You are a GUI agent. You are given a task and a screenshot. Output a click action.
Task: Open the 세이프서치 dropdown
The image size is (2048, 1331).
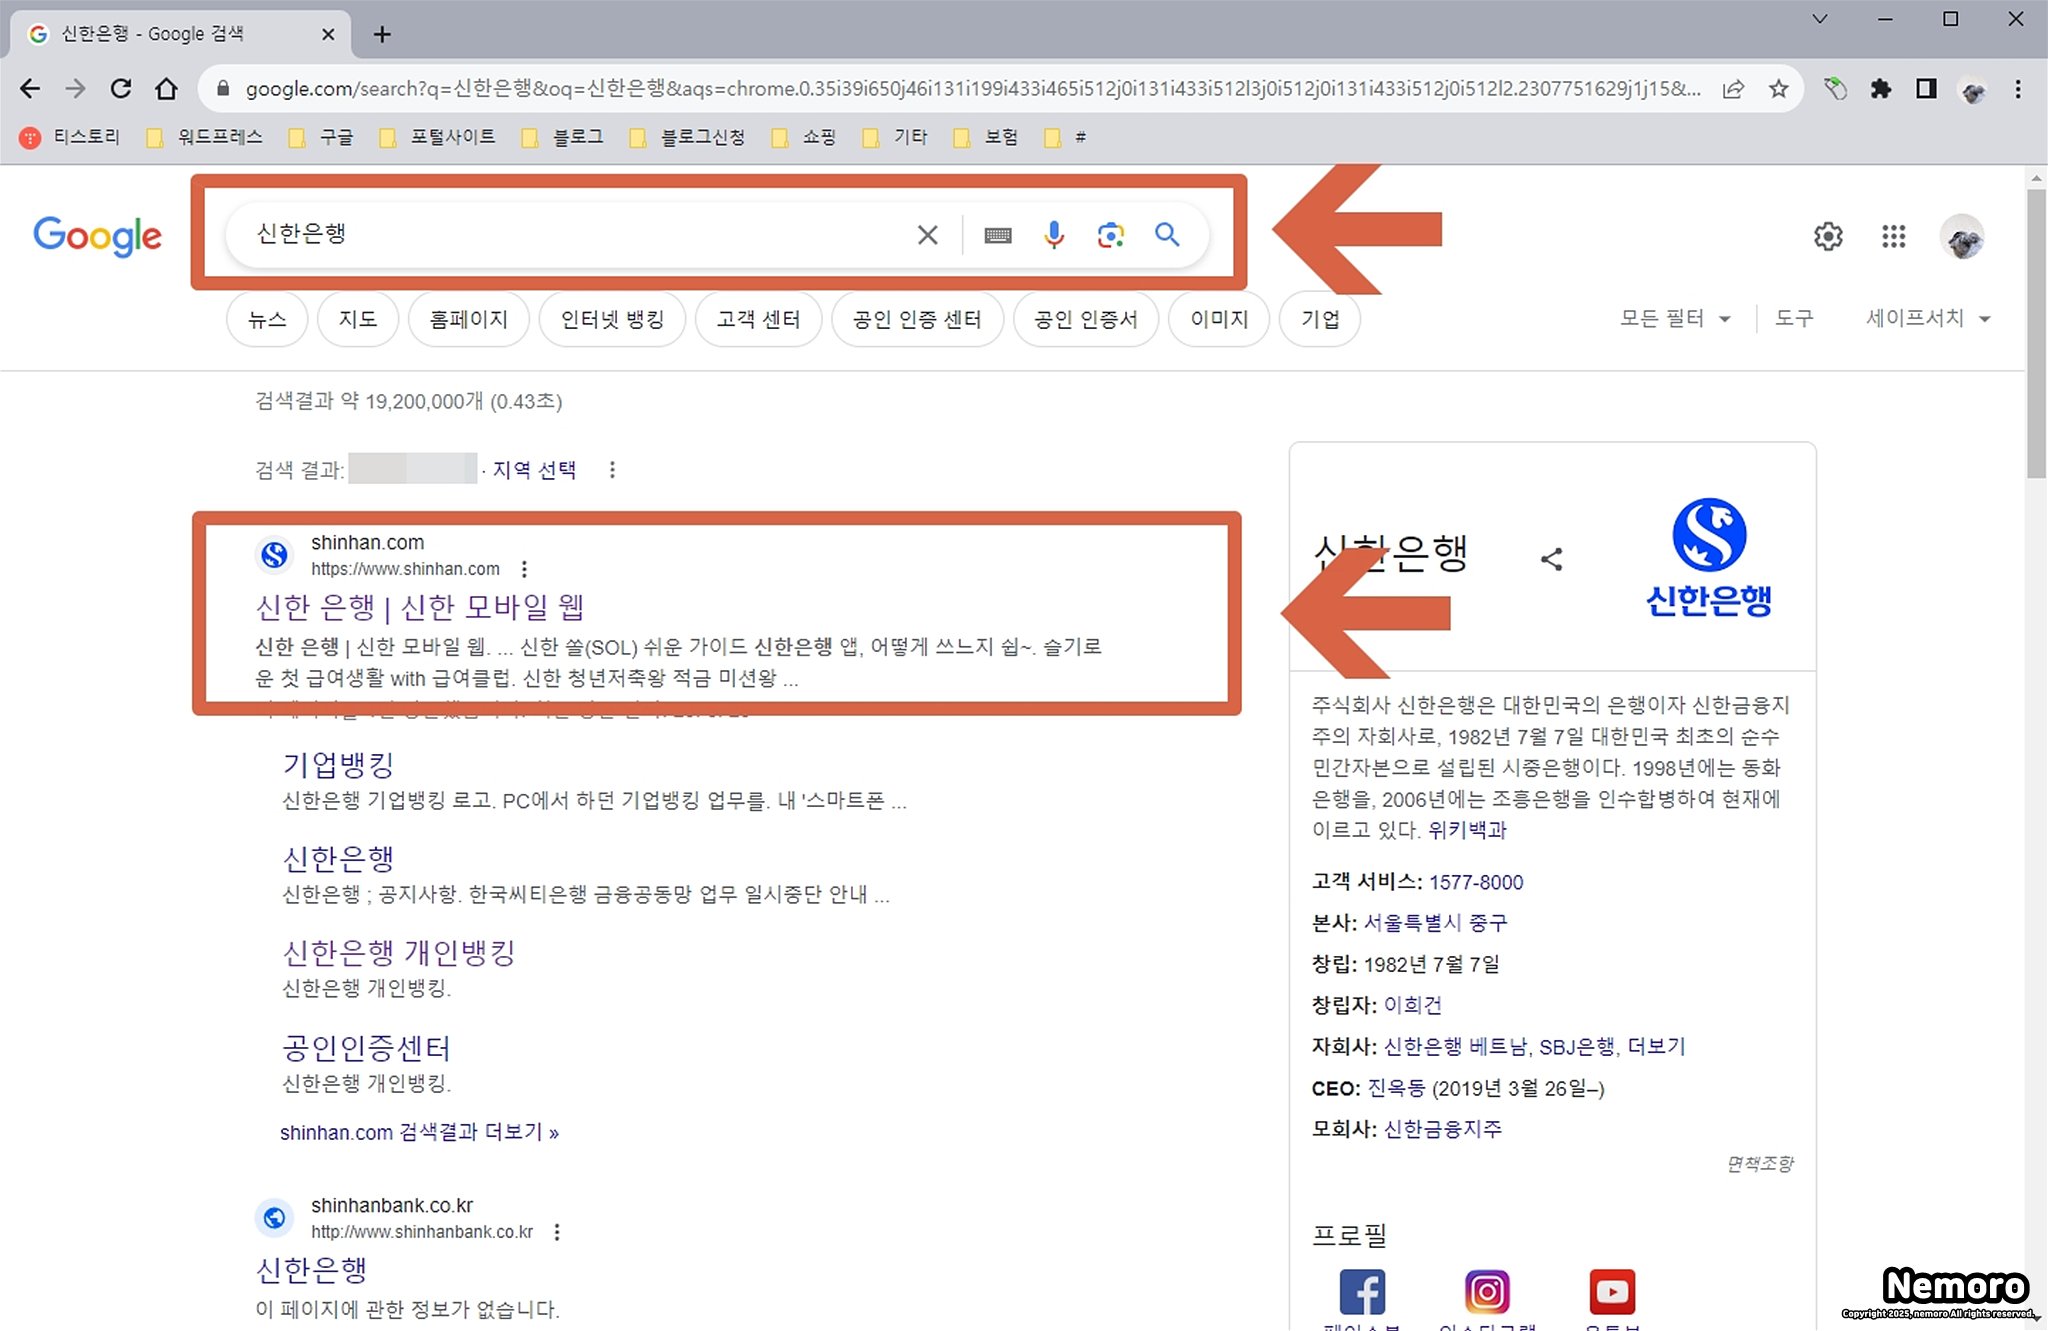click(1927, 318)
